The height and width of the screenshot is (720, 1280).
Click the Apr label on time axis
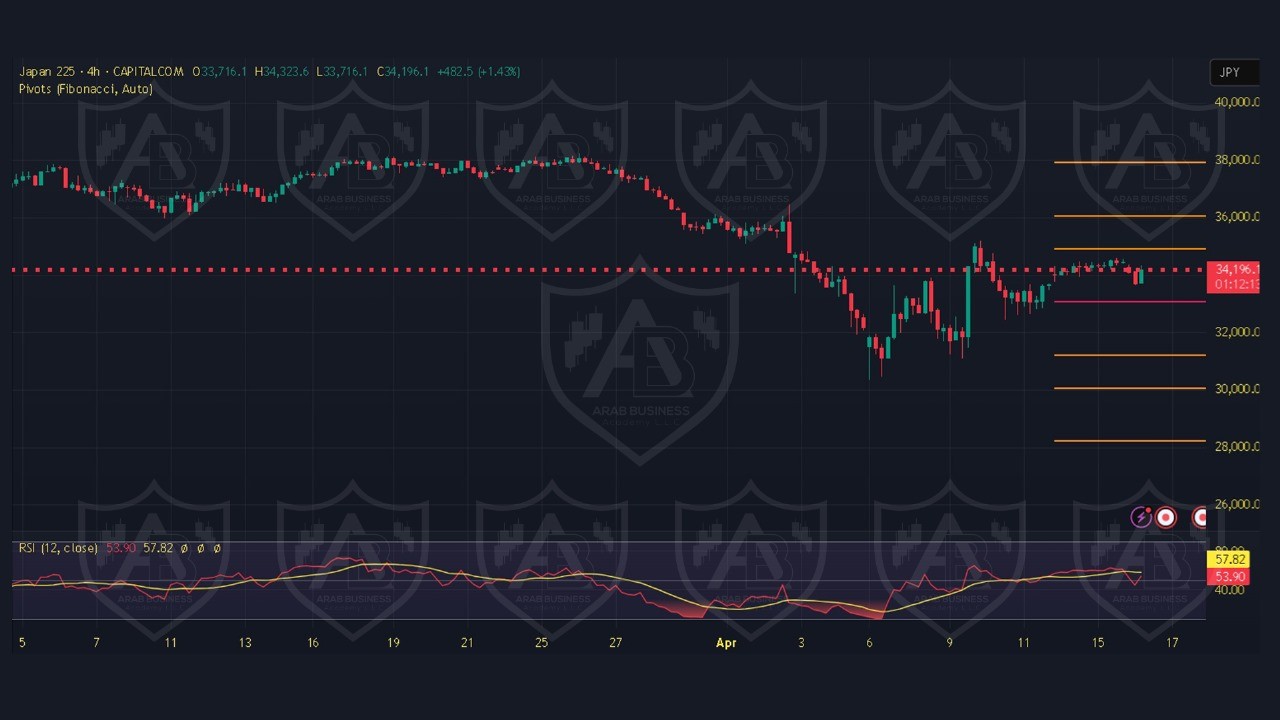(726, 643)
